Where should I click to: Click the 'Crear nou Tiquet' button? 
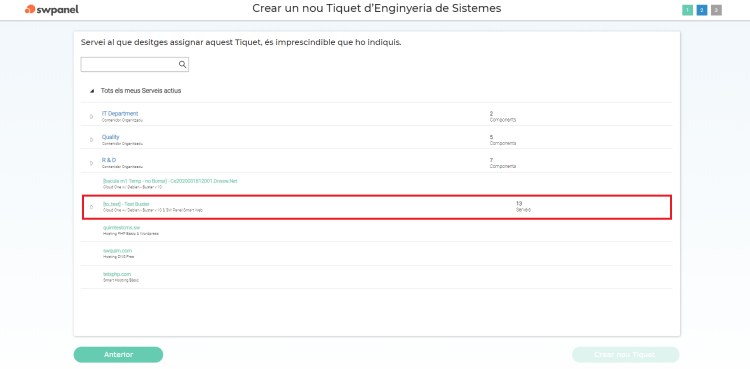click(626, 355)
